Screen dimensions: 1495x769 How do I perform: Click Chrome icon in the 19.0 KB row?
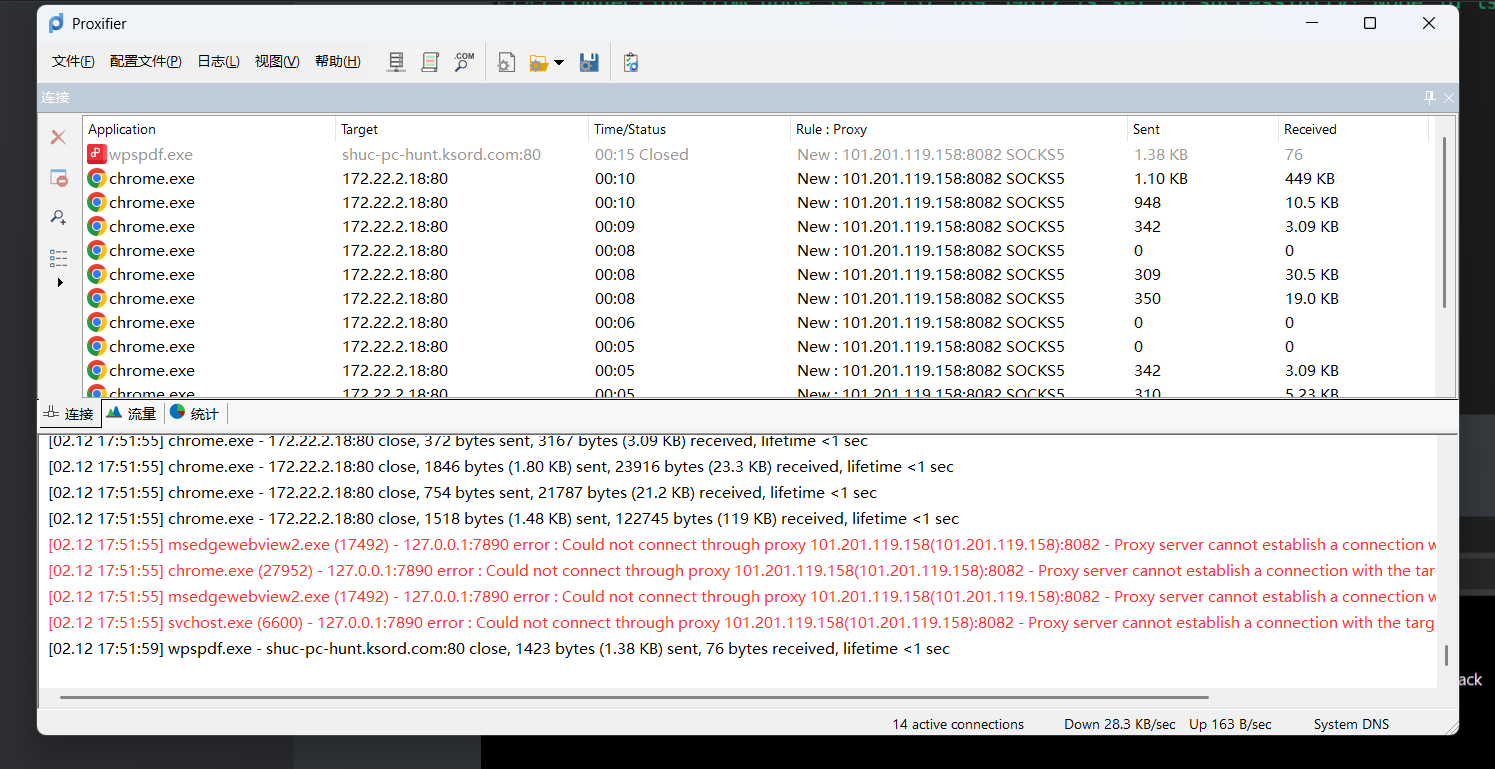97,298
